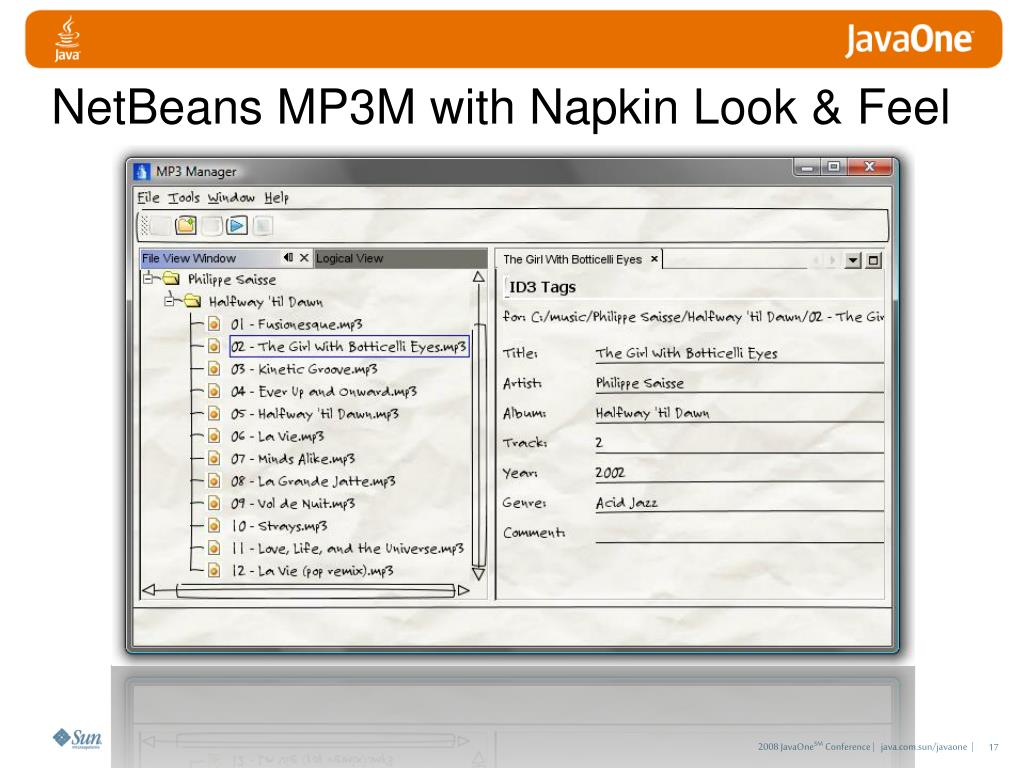Image resolution: width=1024 pixels, height=768 pixels.
Task: Open the File menu
Action: [x=148, y=197]
